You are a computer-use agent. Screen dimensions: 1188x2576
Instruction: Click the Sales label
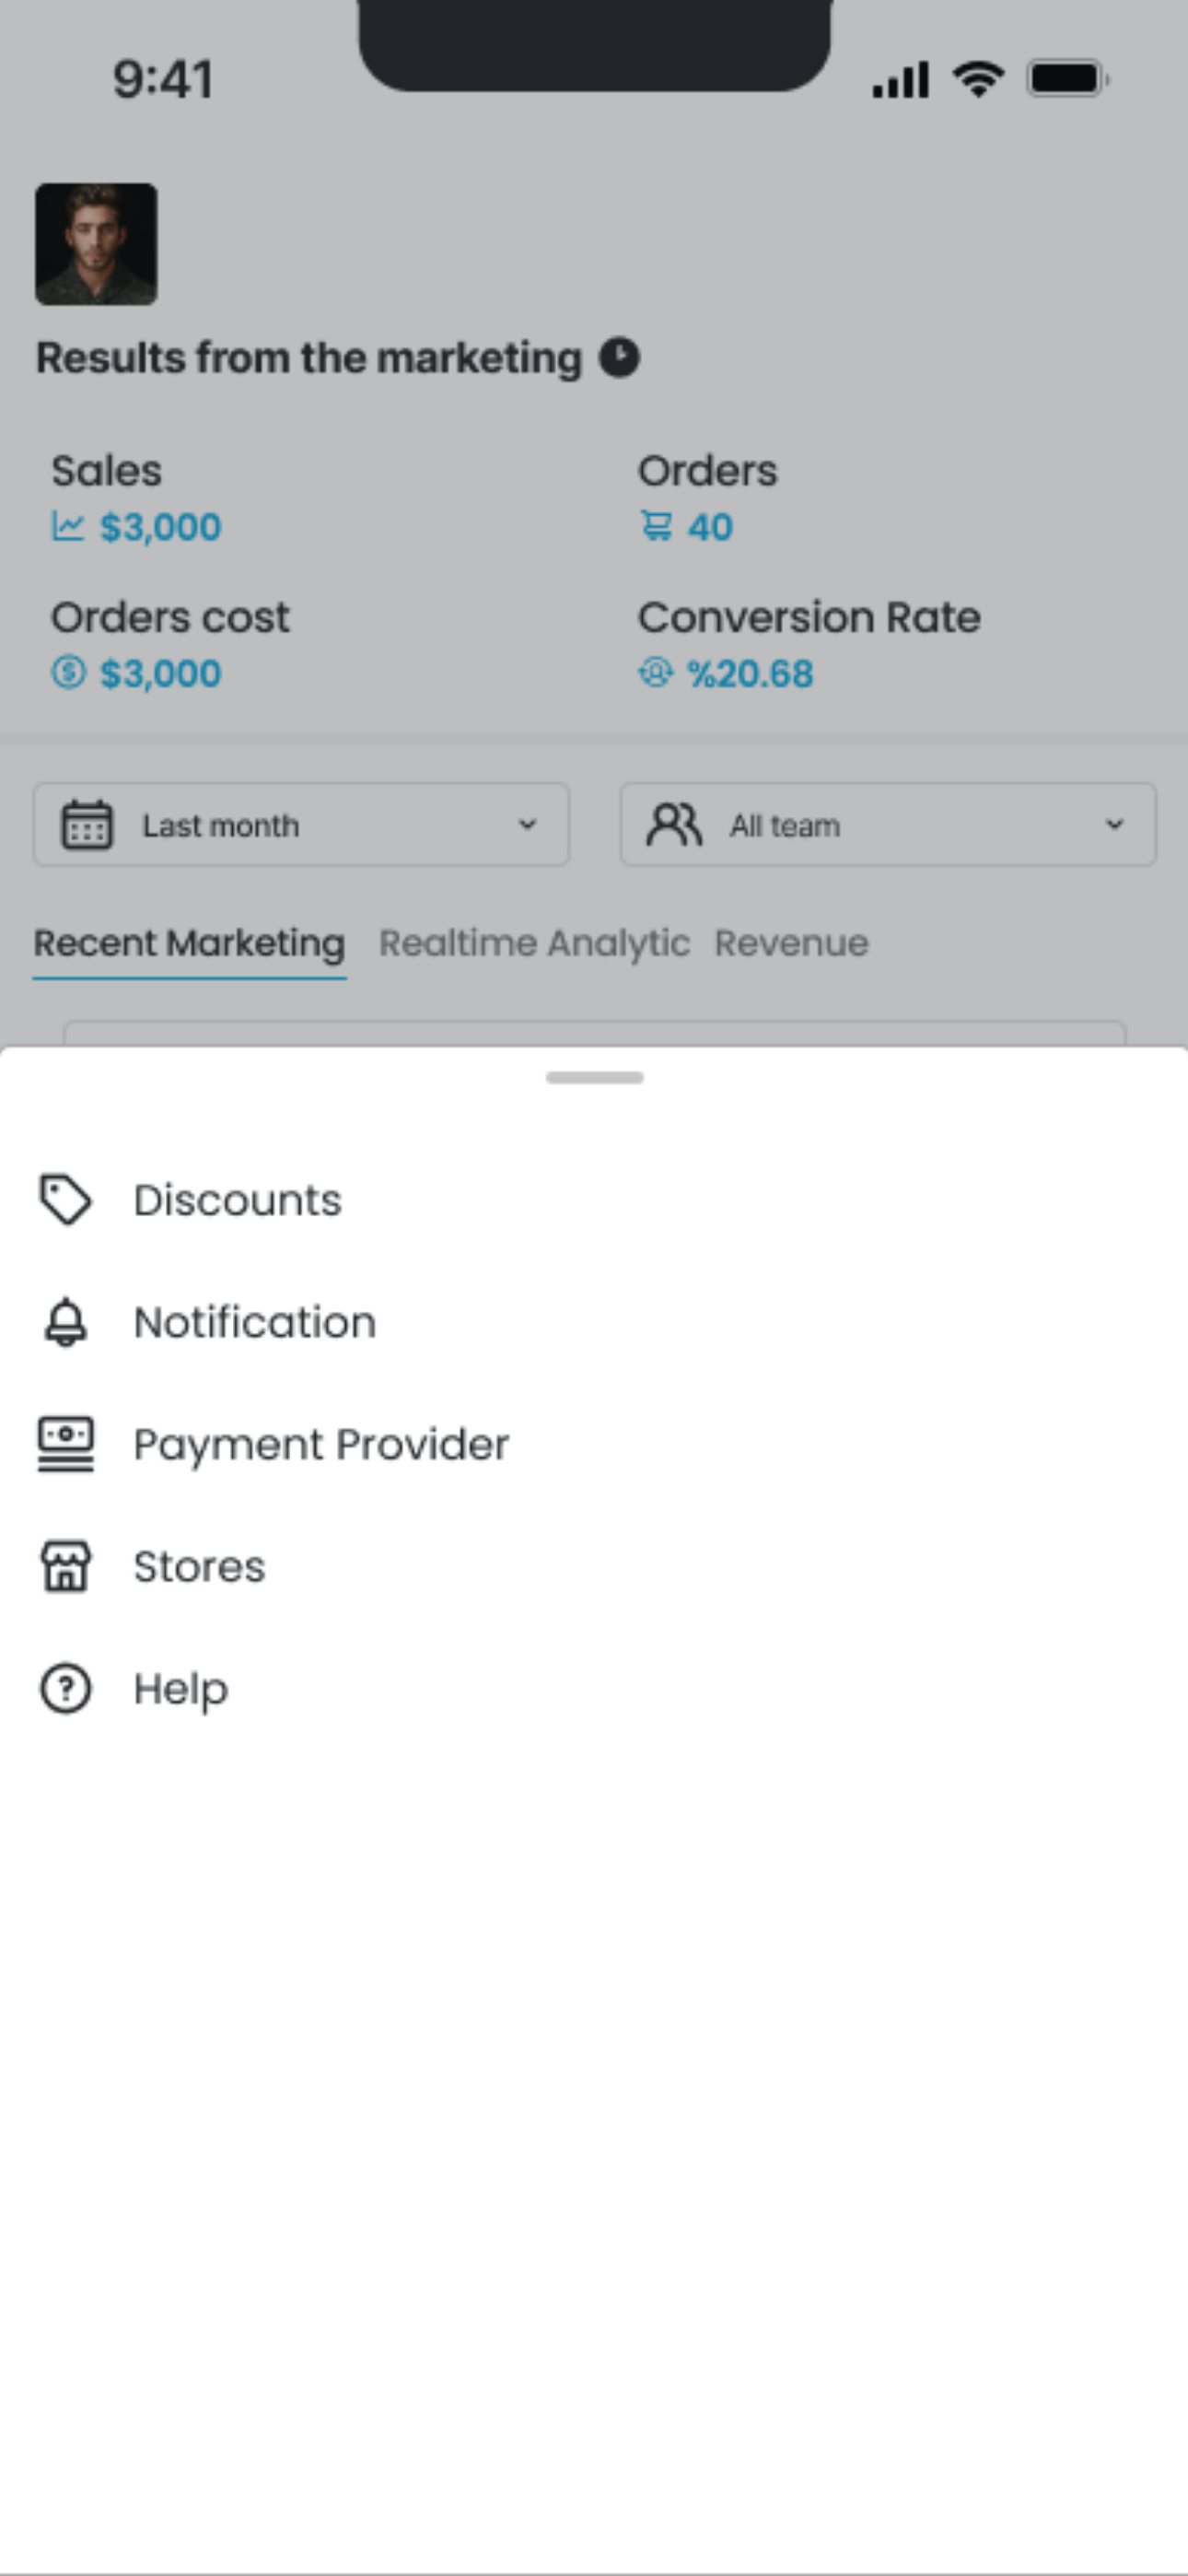coord(106,470)
